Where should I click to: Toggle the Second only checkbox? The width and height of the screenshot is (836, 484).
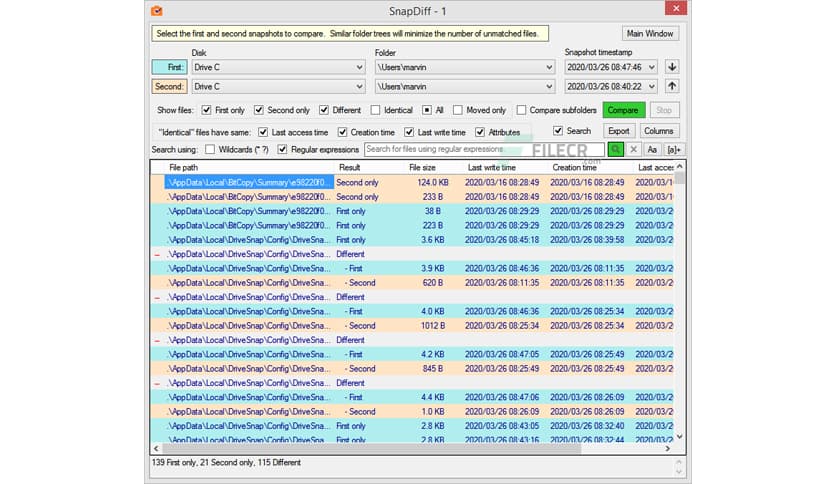coord(259,110)
